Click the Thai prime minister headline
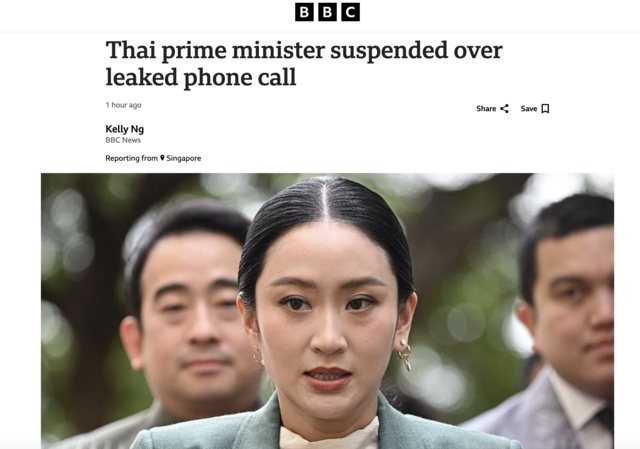The height and width of the screenshot is (449, 640). [304, 63]
